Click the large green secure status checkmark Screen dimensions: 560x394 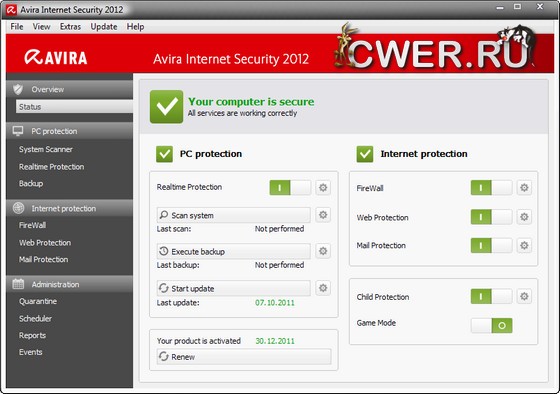click(166, 106)
